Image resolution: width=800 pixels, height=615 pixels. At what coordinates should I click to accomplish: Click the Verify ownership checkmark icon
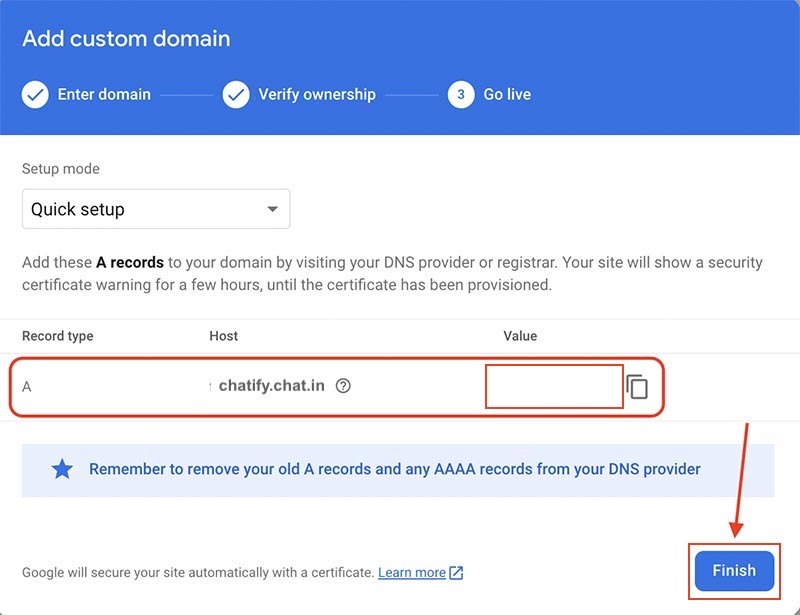(236, 95)
